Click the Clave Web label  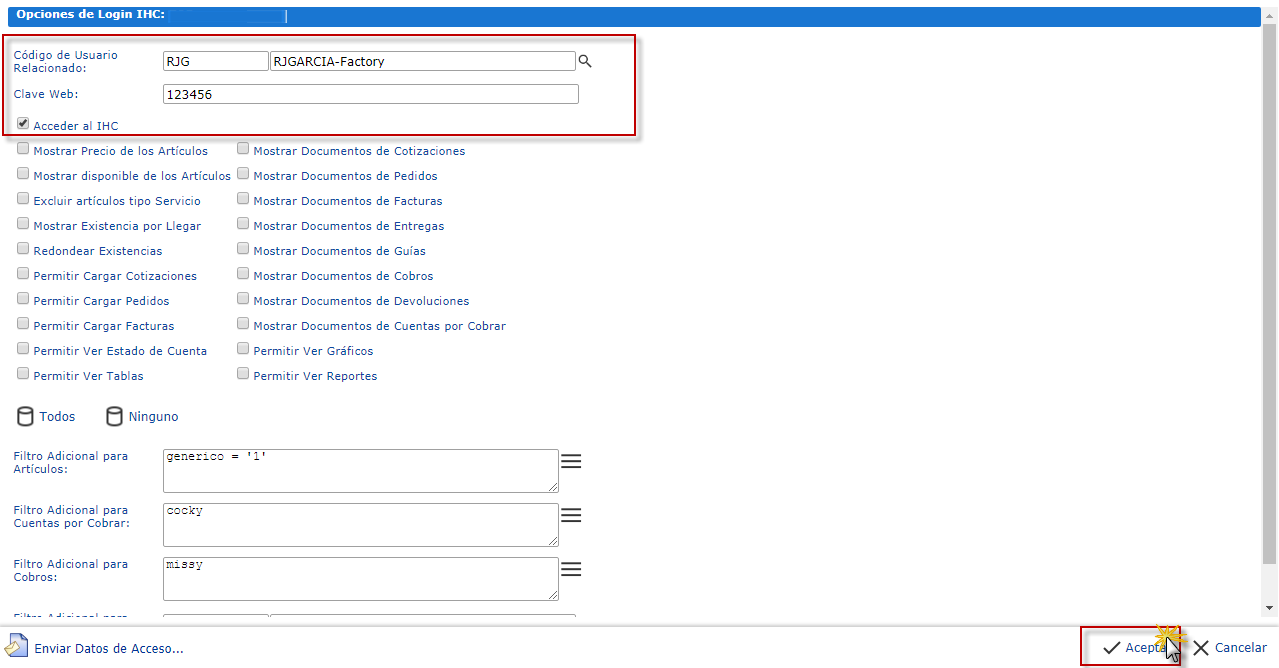tap(46, 94)
